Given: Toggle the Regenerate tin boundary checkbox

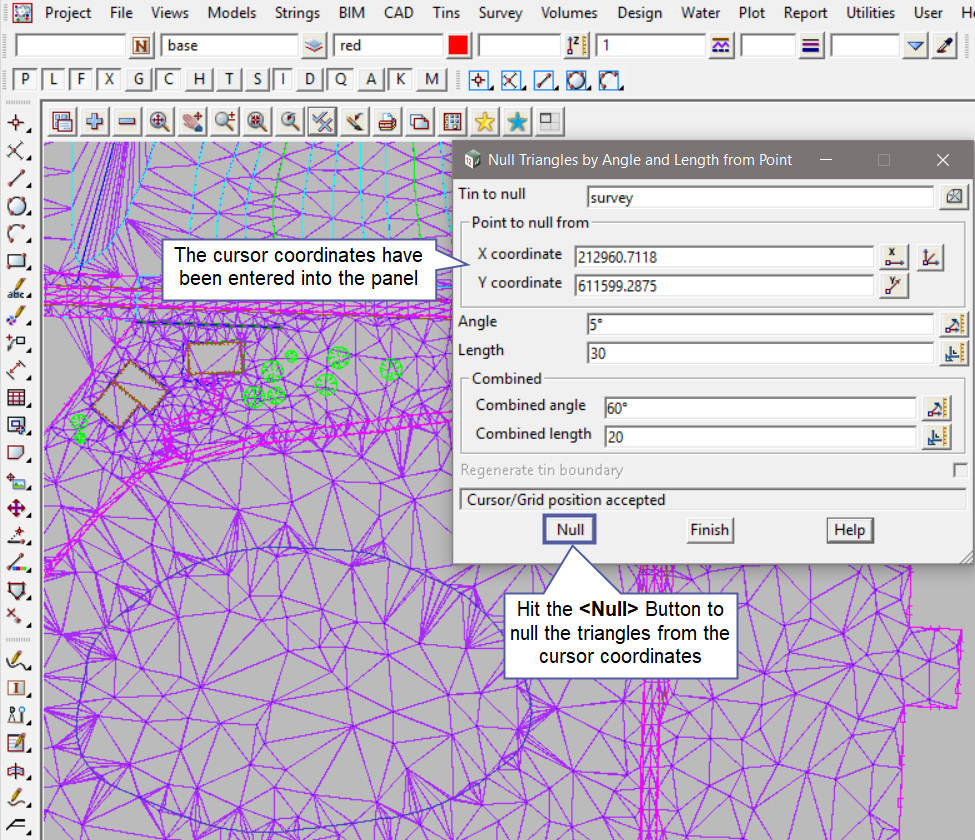Looking at the screenshot, I should [x=960, y=470].
